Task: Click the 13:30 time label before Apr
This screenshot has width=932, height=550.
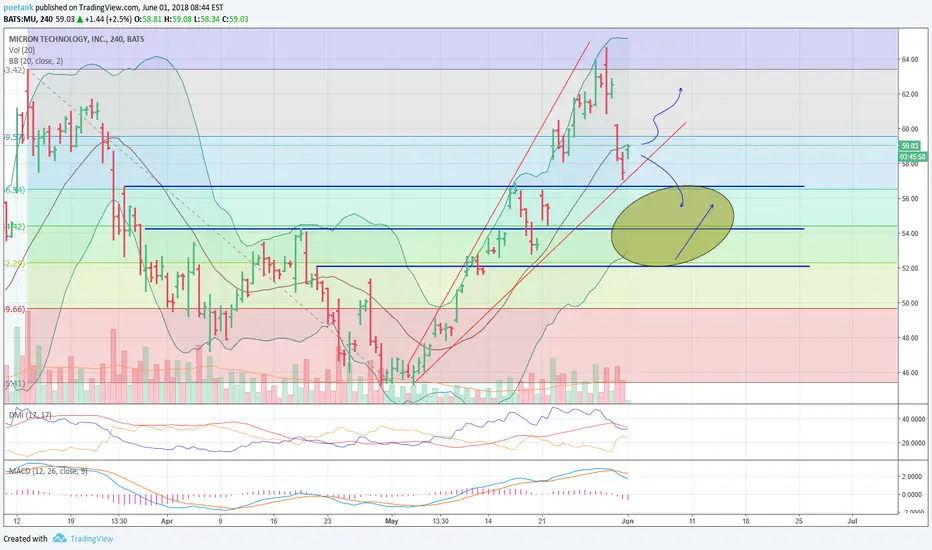Action: pos(118,521)
